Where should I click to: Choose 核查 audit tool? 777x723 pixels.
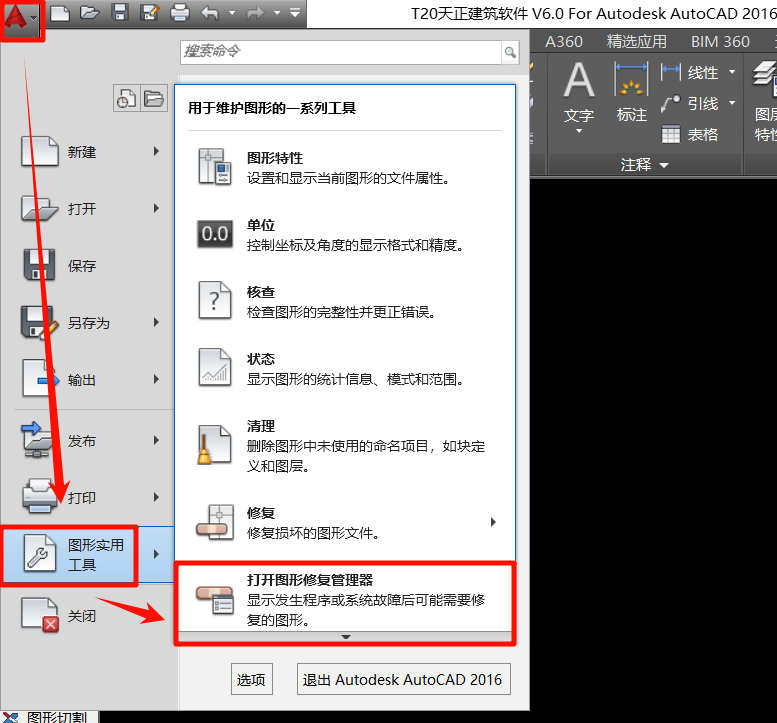tap(345, 301)
